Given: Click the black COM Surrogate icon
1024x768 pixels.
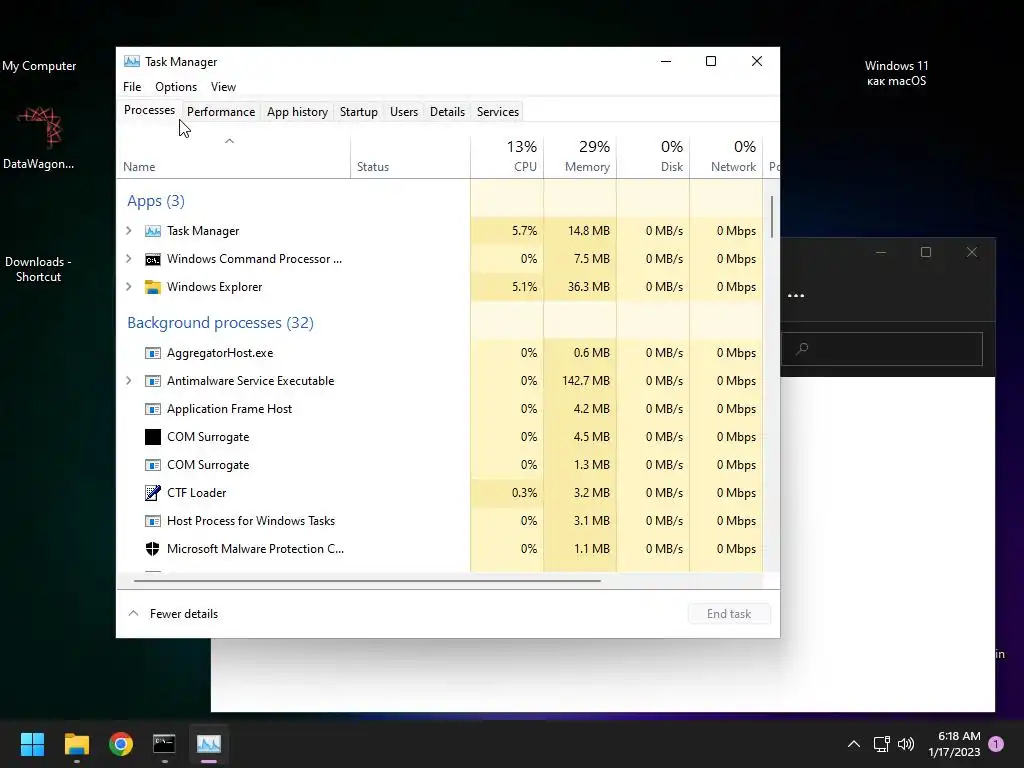Looking at the screenshot, I should pos(153,437).
